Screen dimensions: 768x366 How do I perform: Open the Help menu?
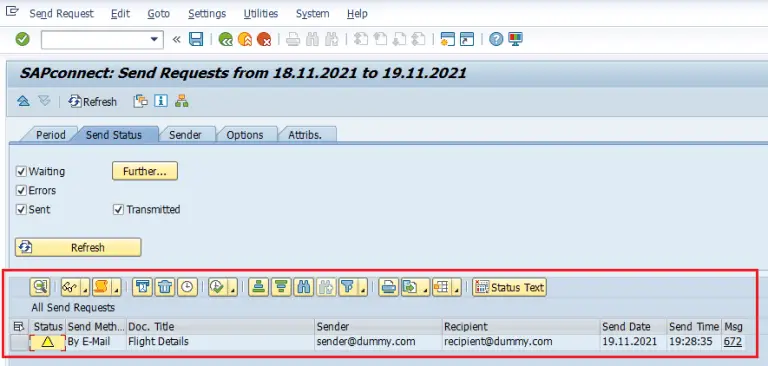[x=357, y=14]
